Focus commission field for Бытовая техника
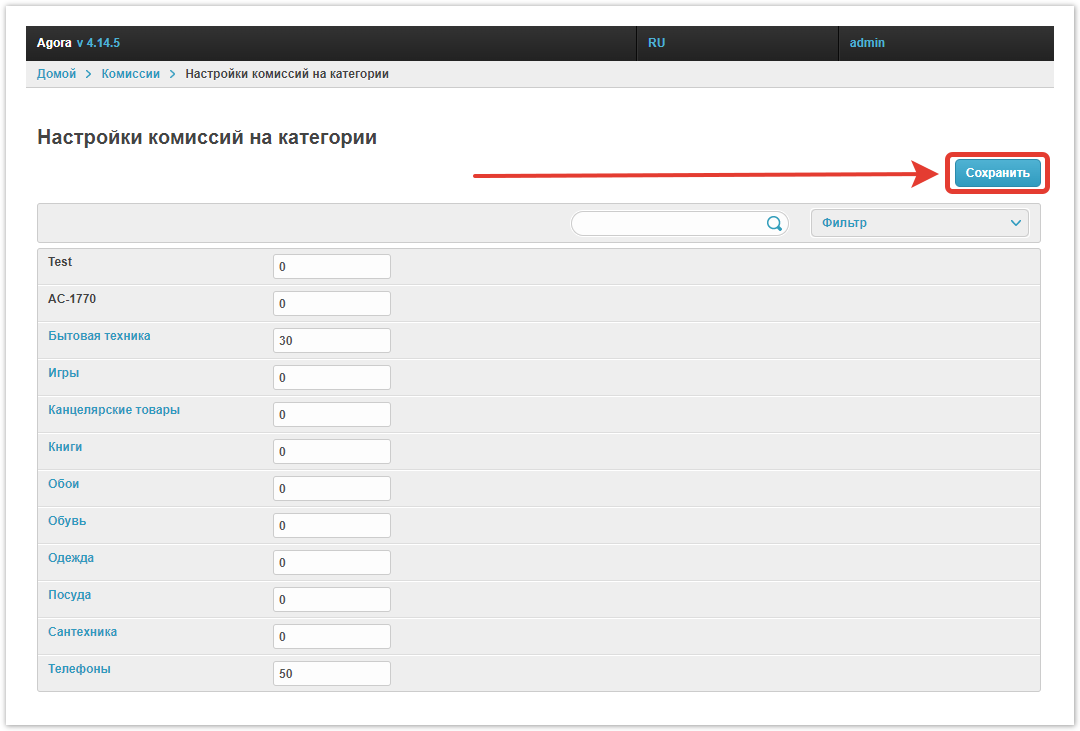 (331, 341)
